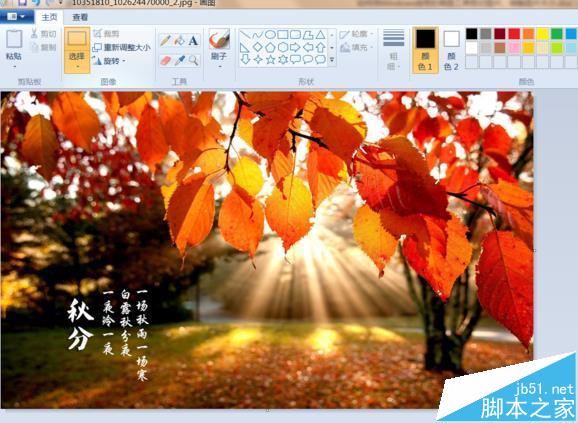Pick the pink color swatch
The height and width of the screenshot is (423, 578).
pos(514,48)
